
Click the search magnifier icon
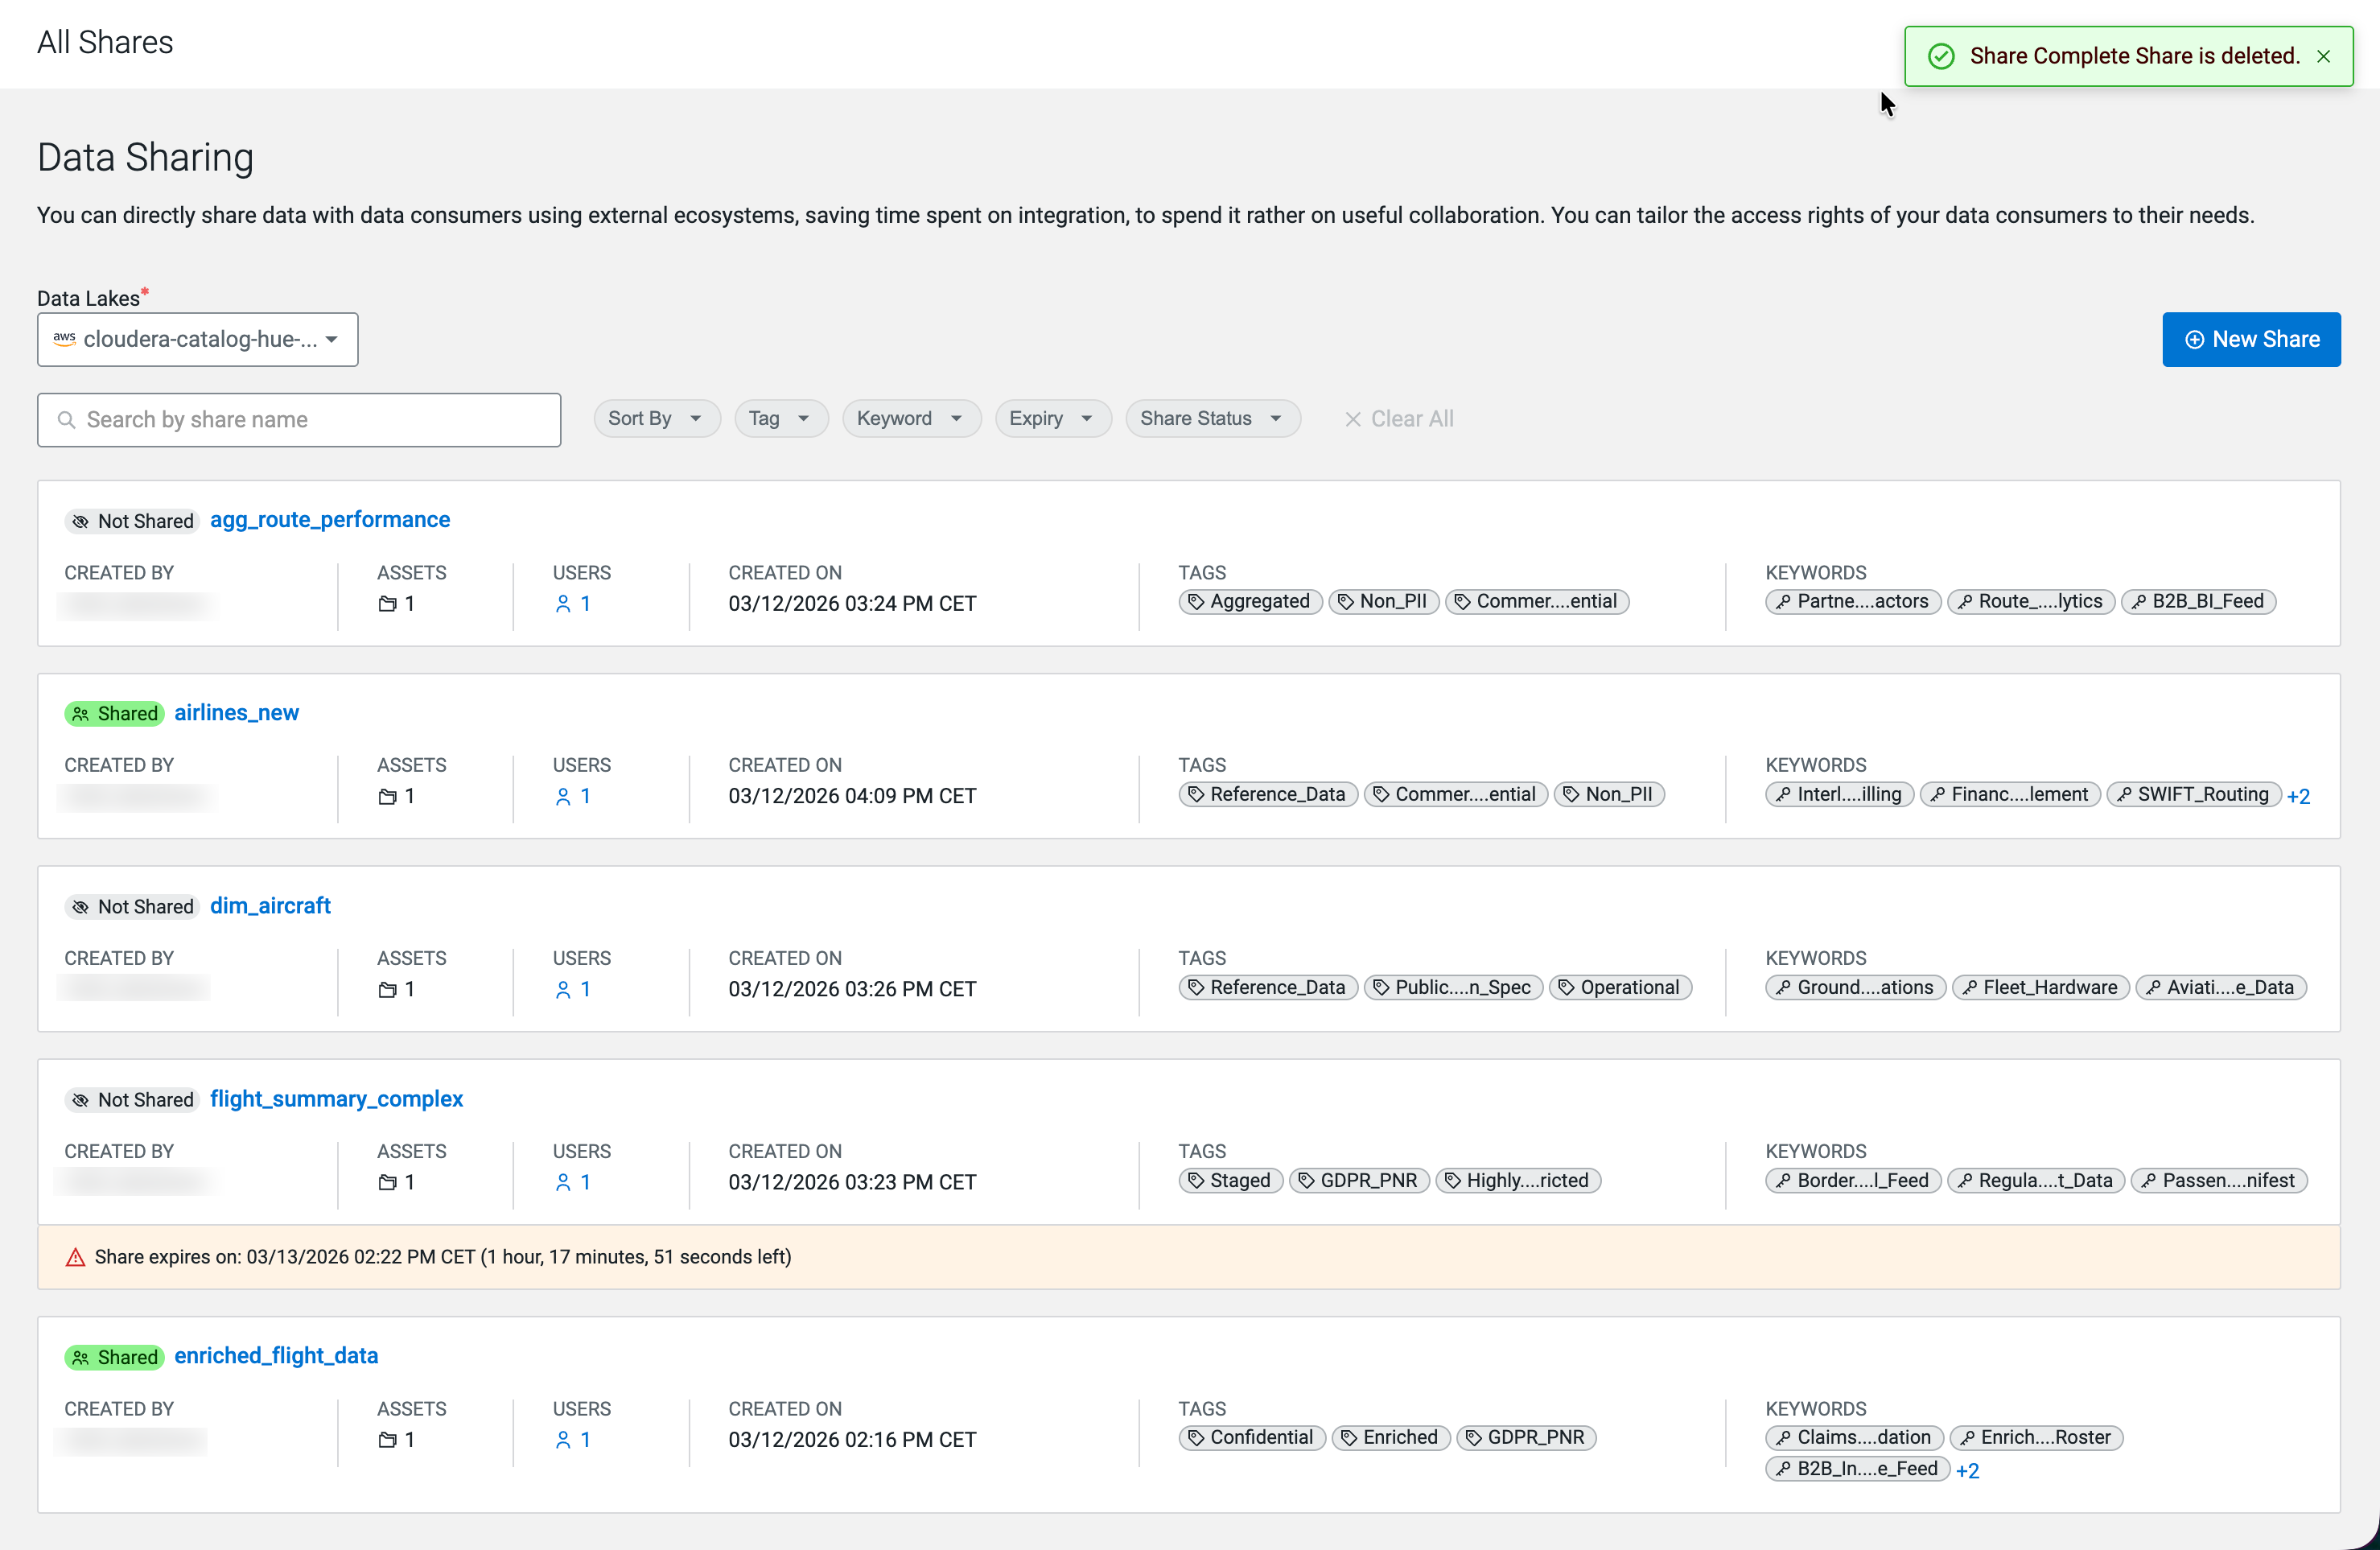(66, 420)
